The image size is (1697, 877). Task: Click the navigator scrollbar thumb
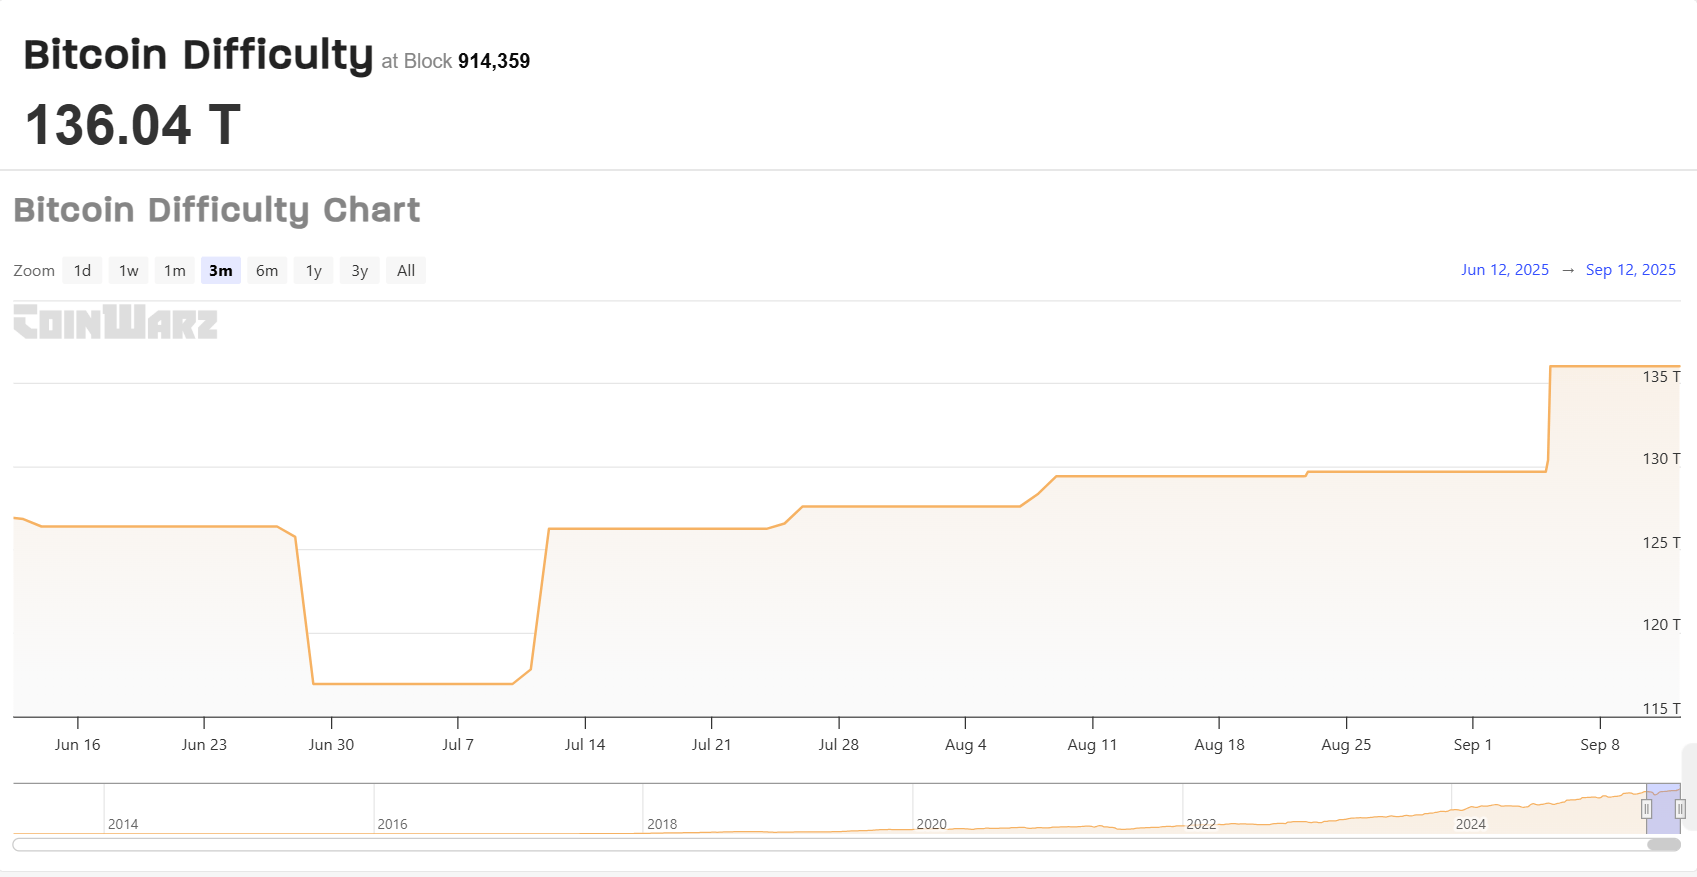(1664, 845)
